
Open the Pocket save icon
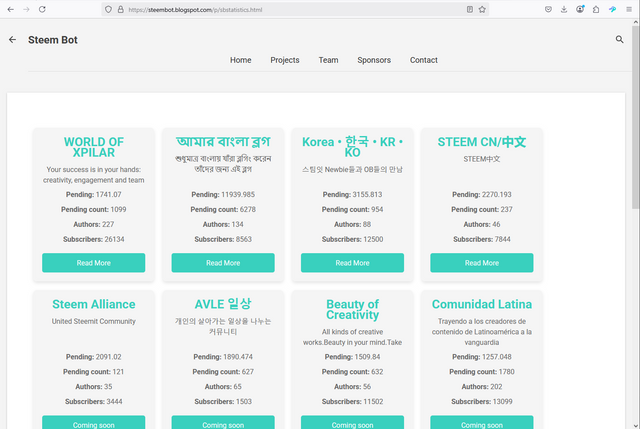pyautogui.click(x=548, y=9)
